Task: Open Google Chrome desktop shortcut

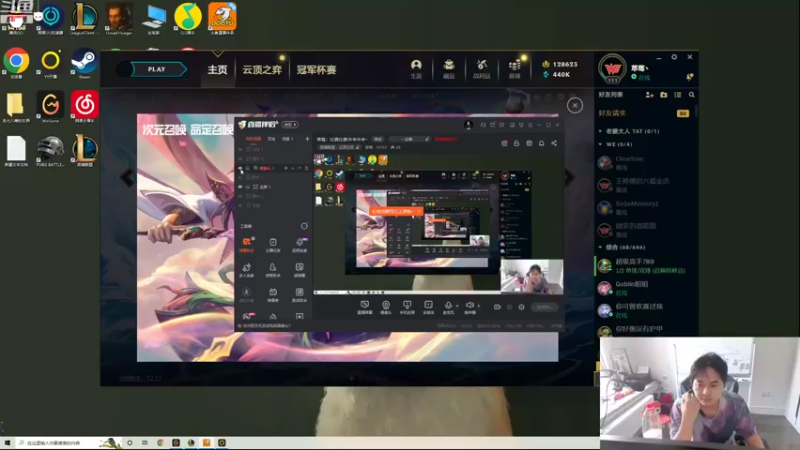Action: click(x=16, y=63)
